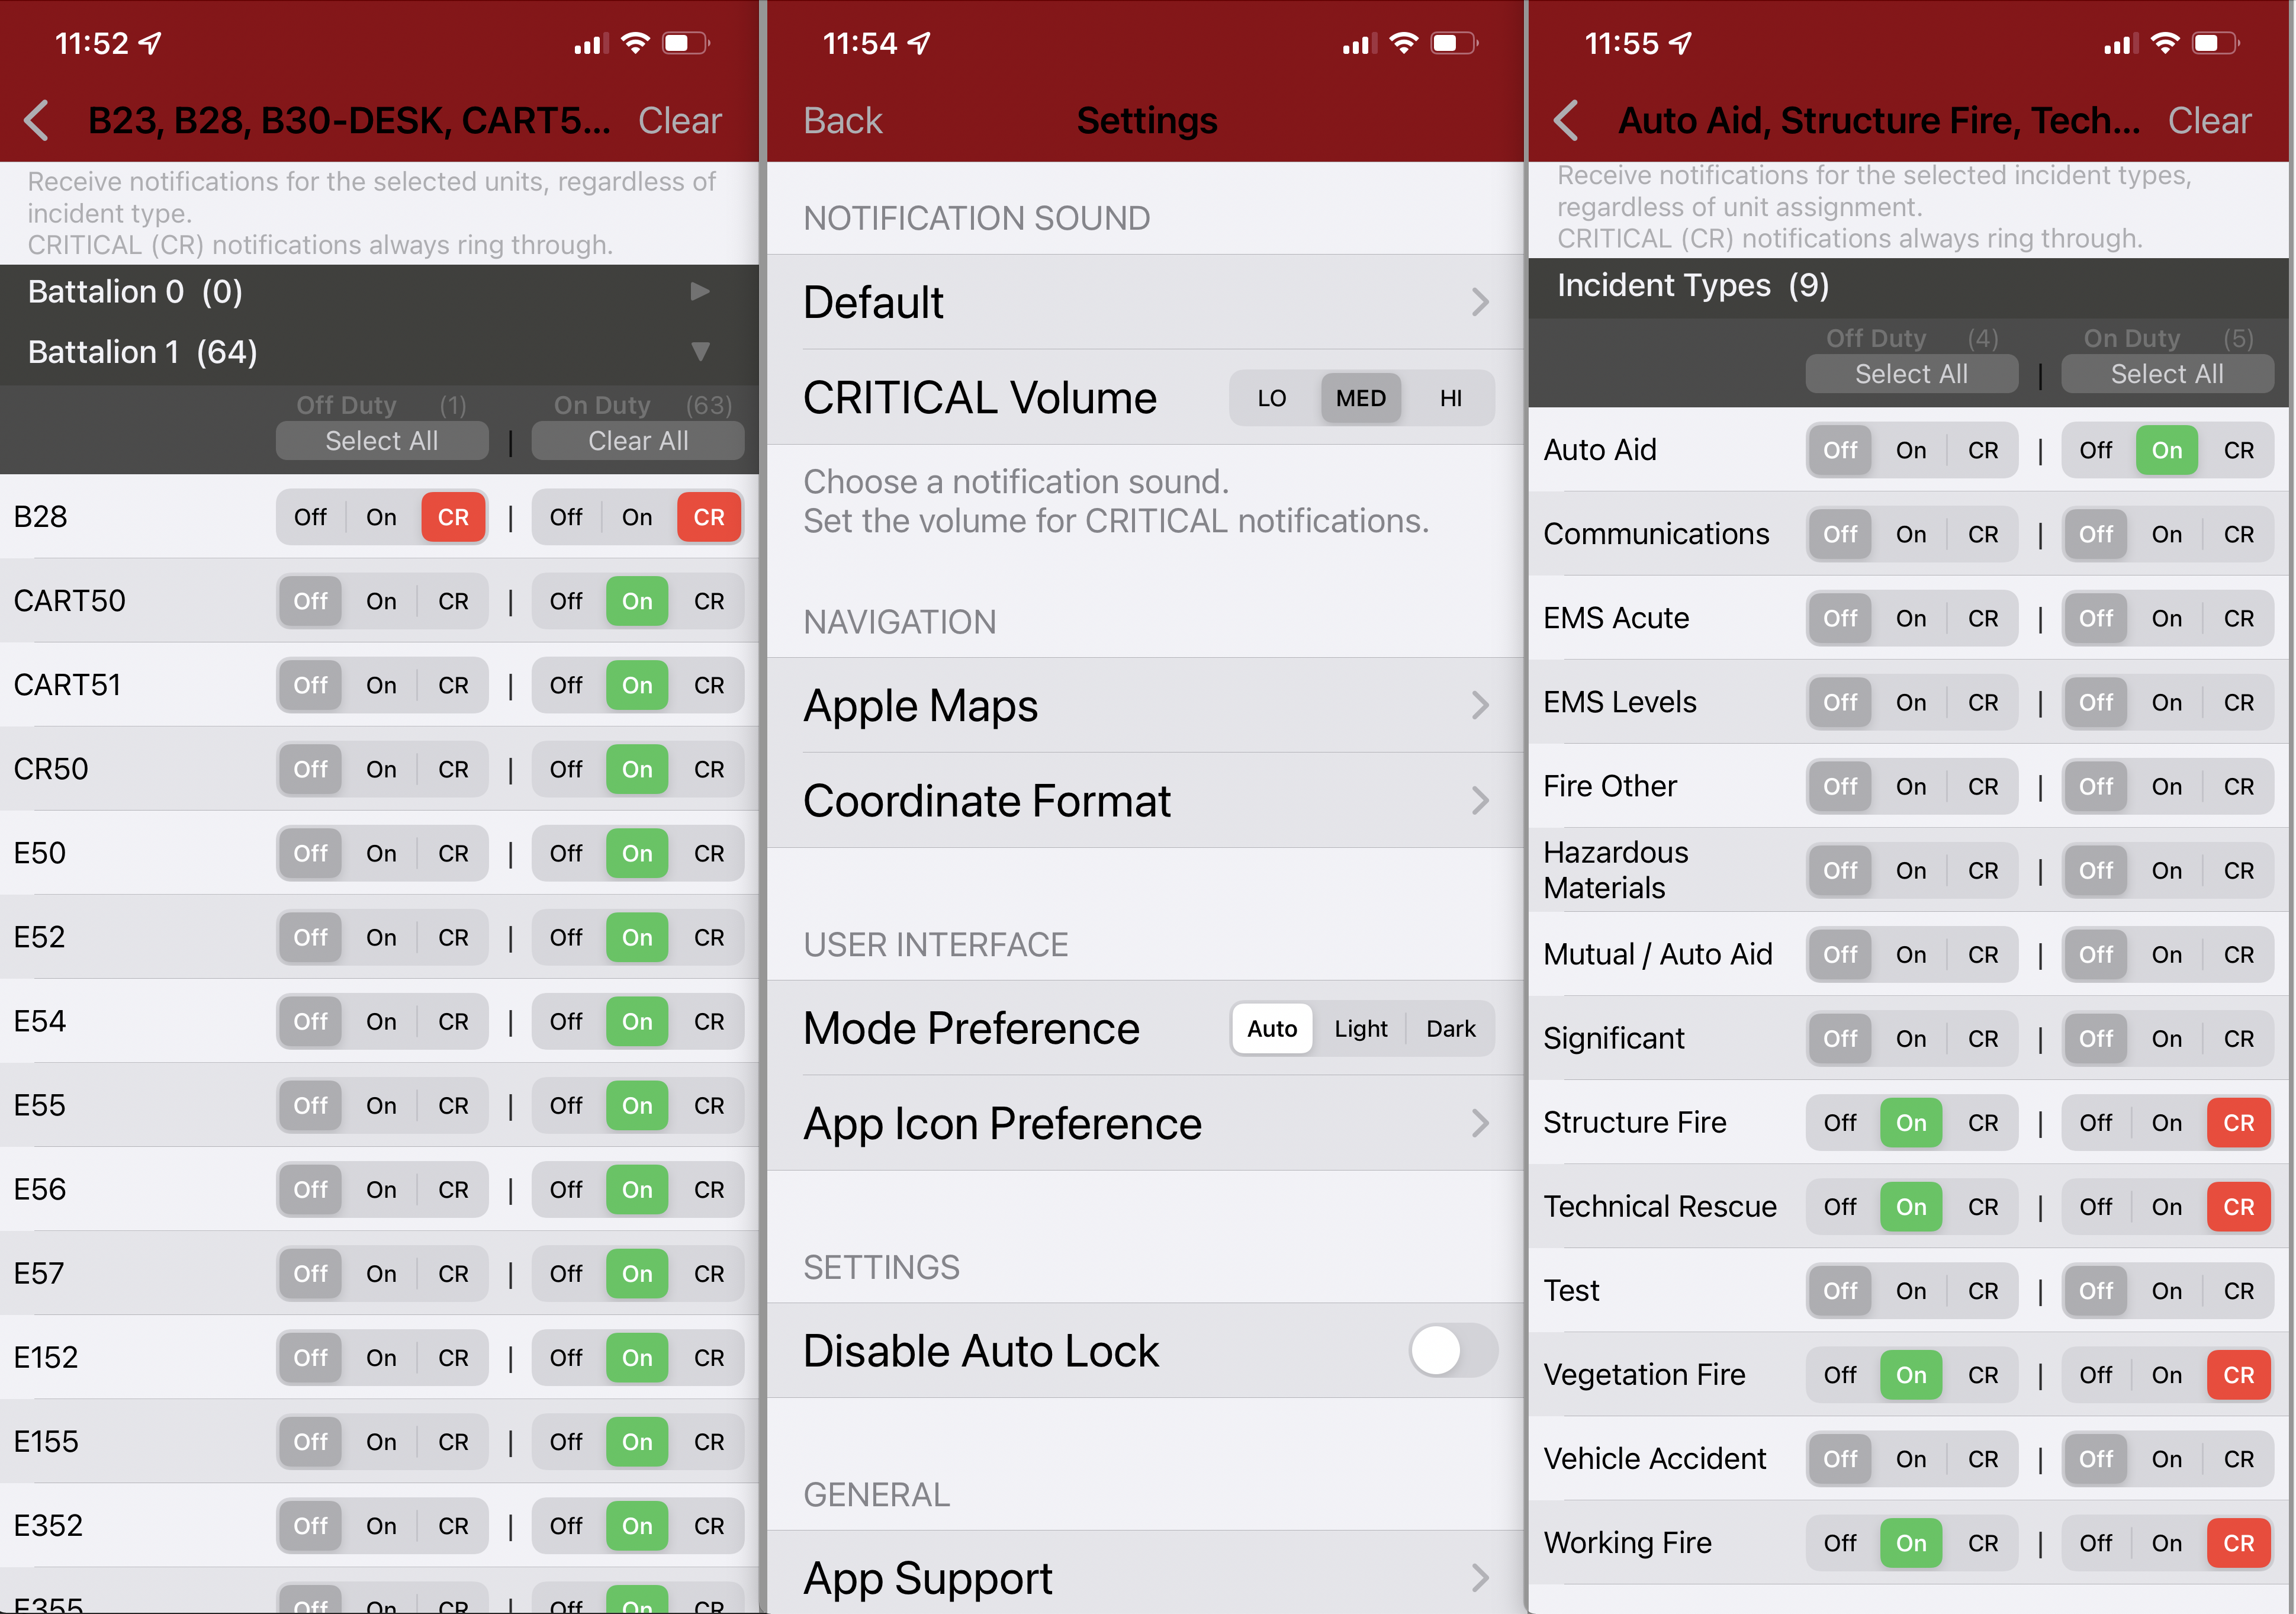Open Default notification sound chevron
Screen dimensions: 2296x1614
[x=1480, y=302]
